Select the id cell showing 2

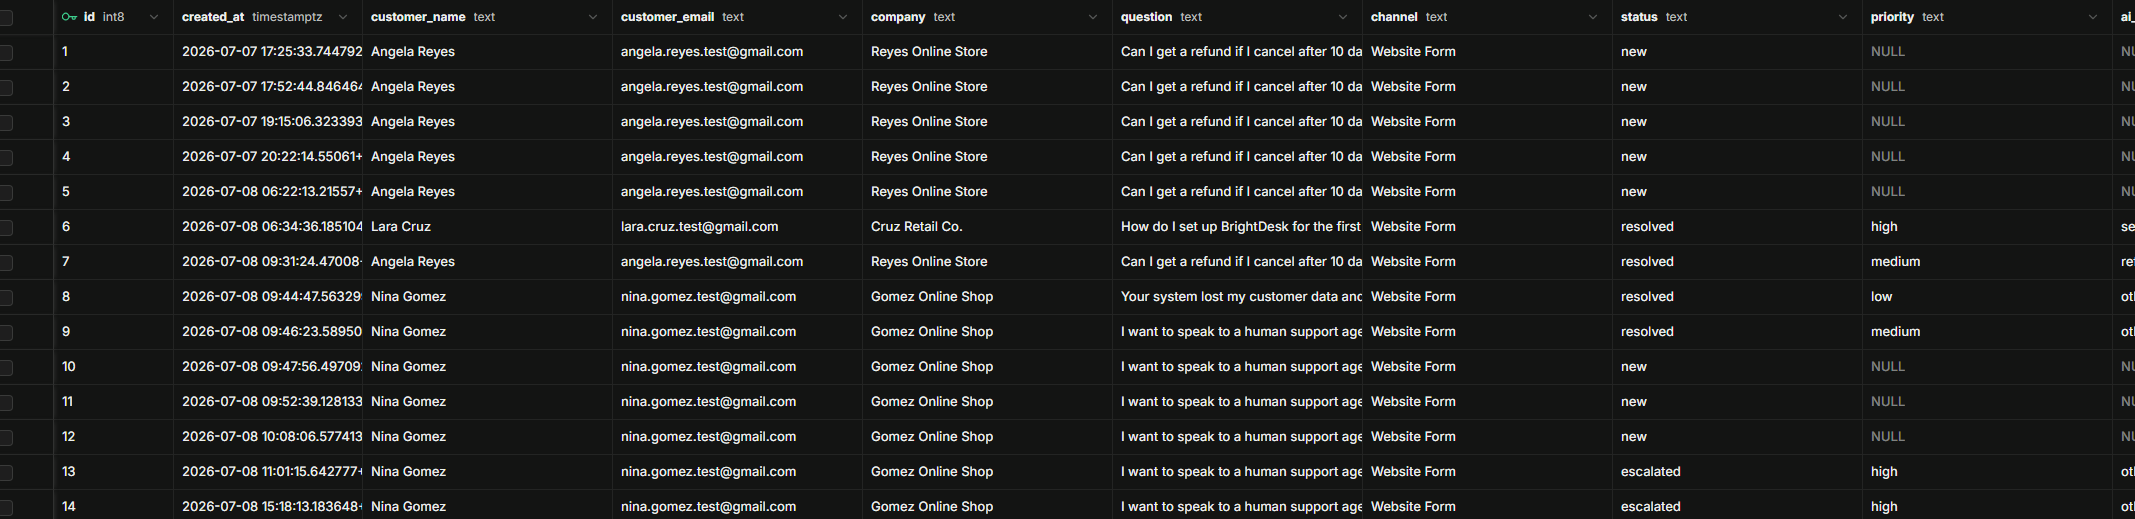[x=113, y=87]
